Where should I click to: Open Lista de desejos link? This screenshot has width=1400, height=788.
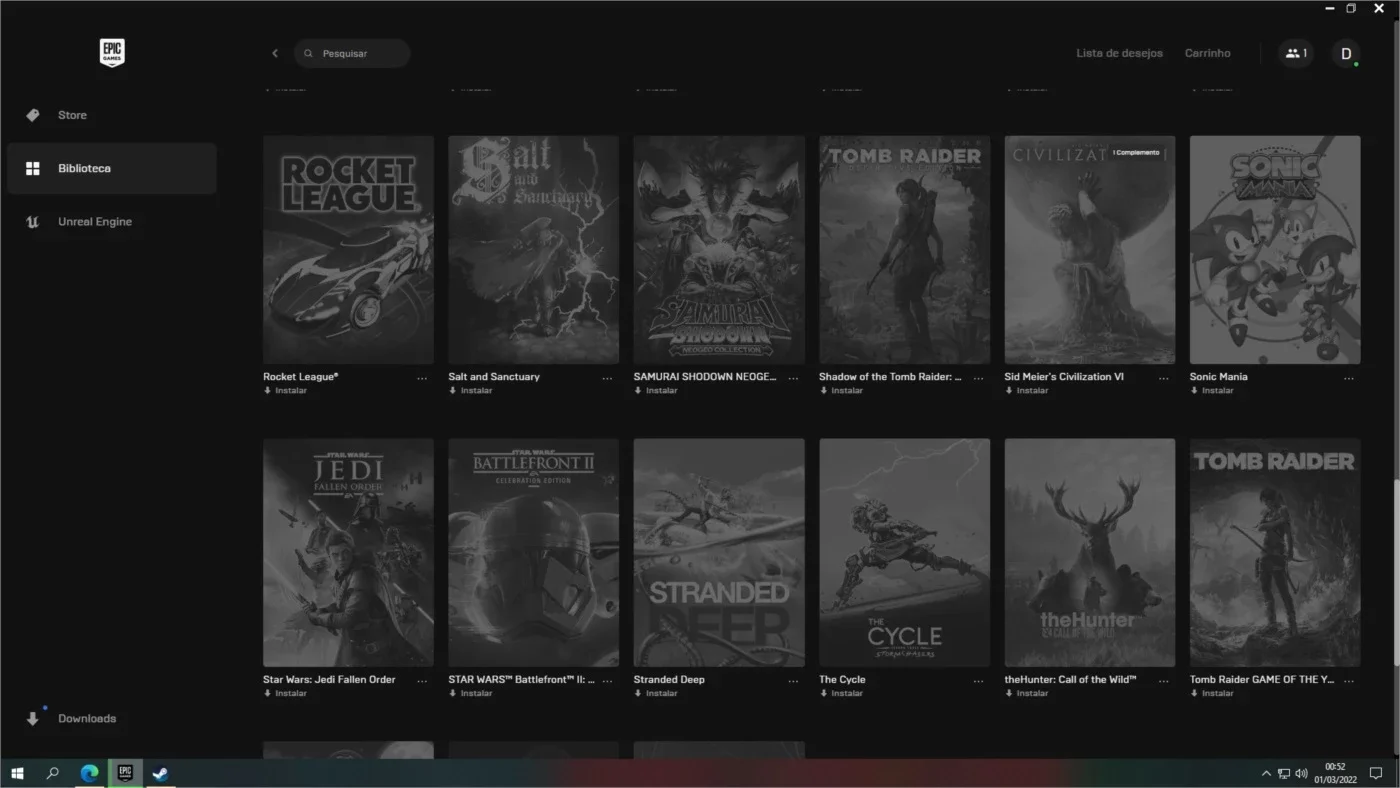1119,53
